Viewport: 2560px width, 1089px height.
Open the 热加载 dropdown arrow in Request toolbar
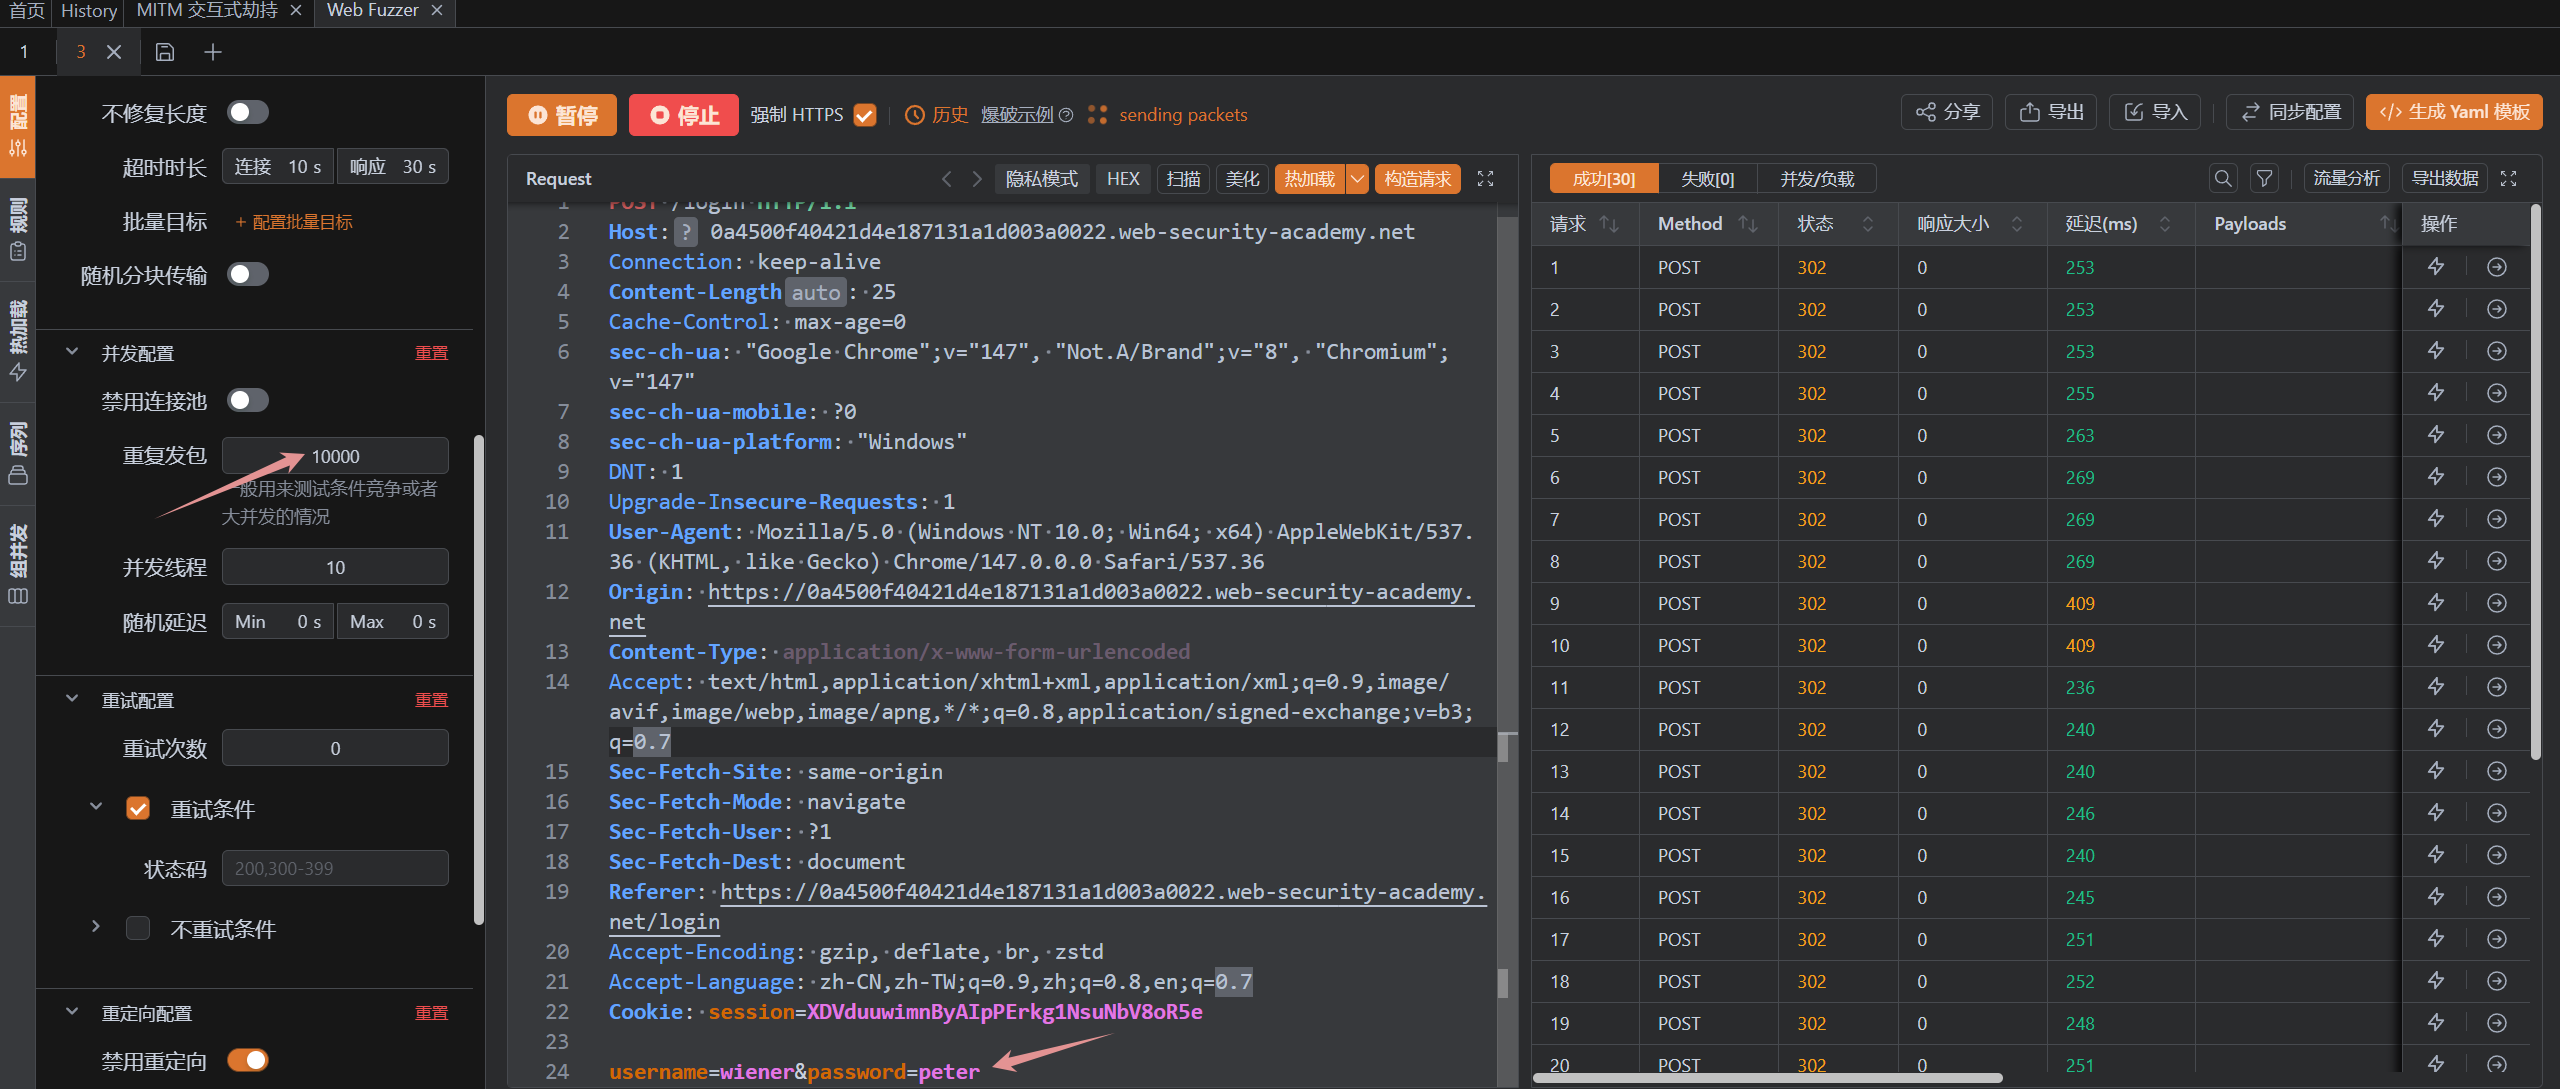tap(1357, 179)
